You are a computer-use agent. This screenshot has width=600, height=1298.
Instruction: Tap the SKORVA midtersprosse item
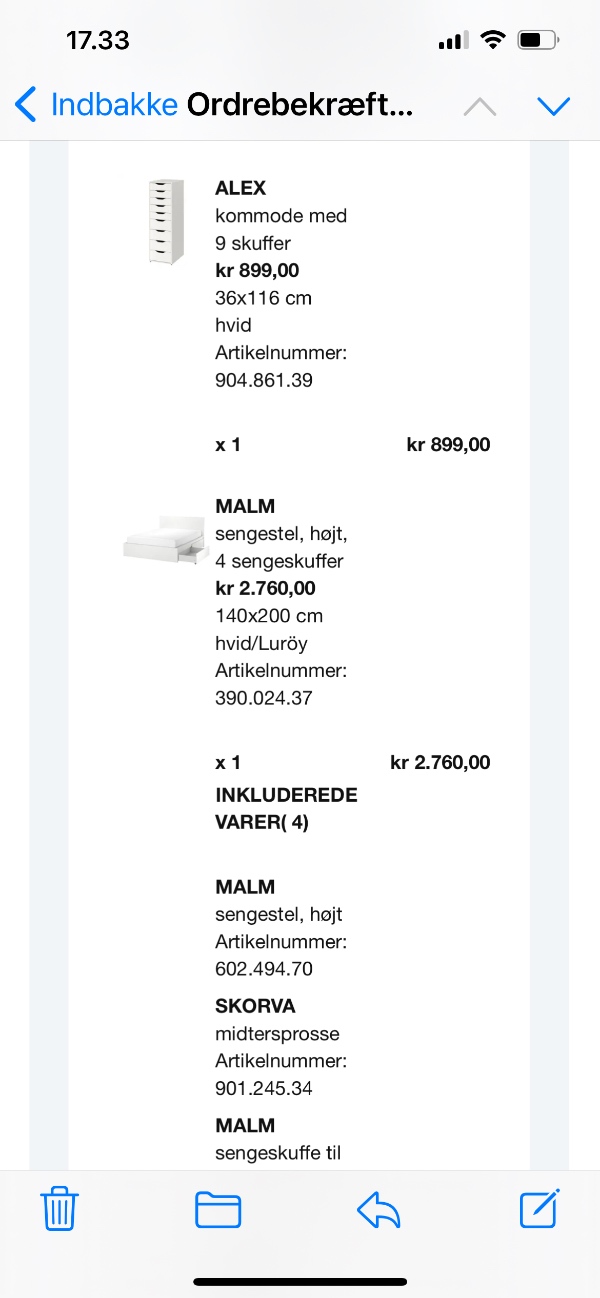(250, 1006)
